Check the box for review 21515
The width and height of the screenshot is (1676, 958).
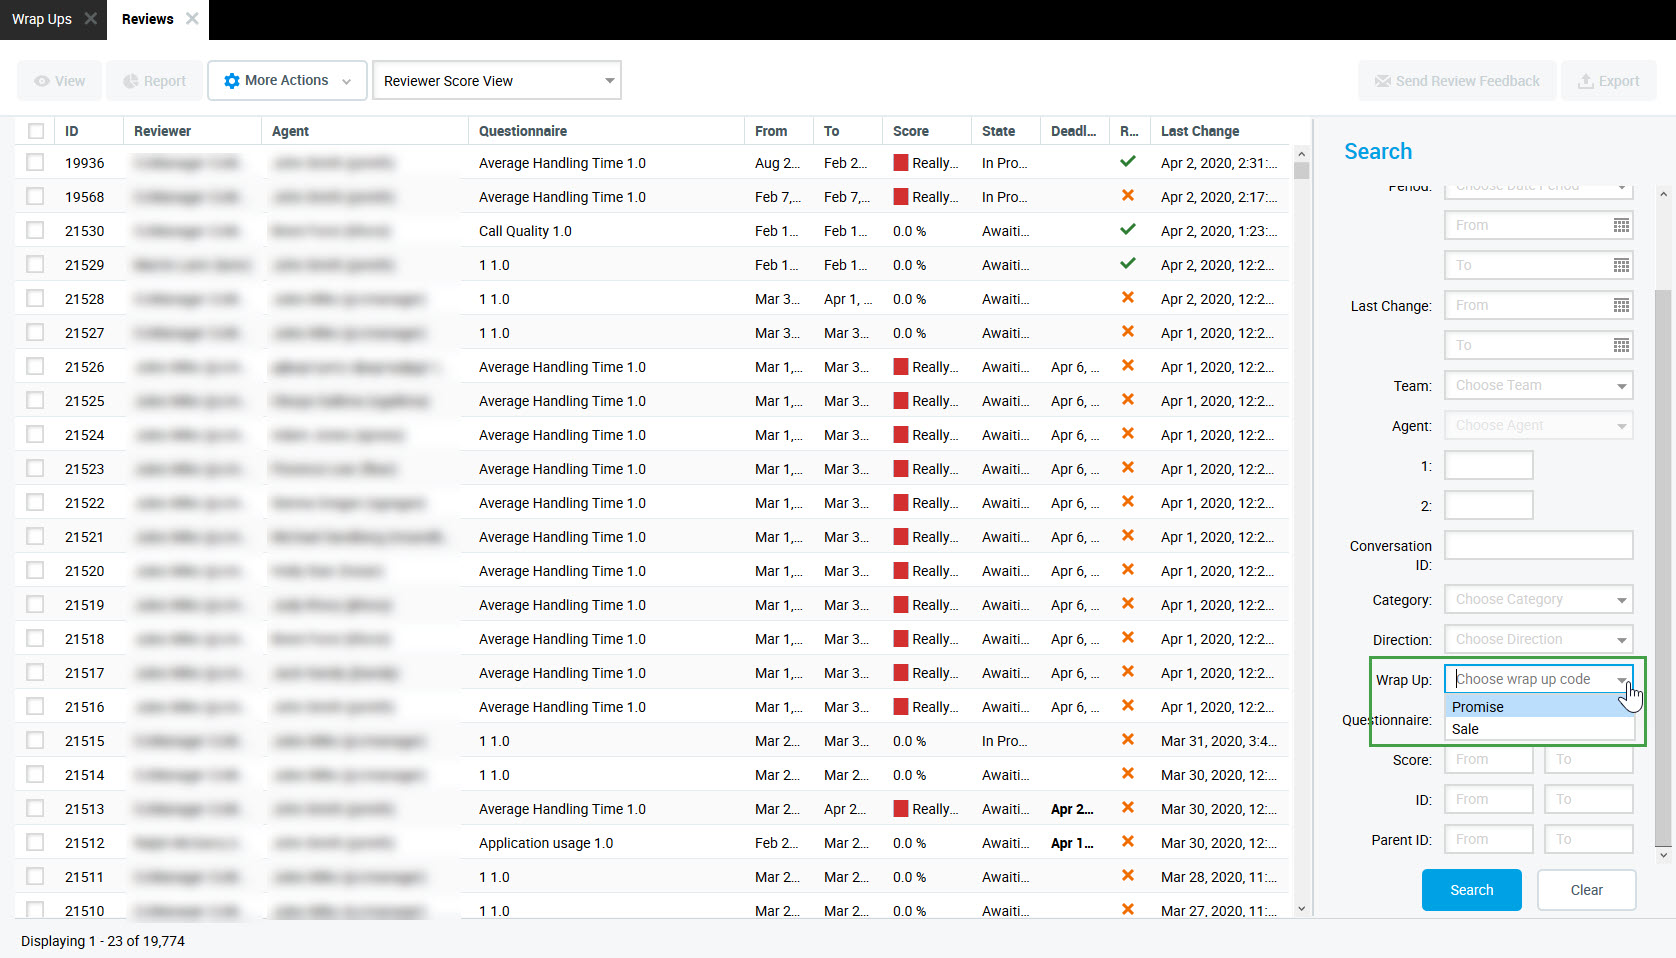[36, 741]
